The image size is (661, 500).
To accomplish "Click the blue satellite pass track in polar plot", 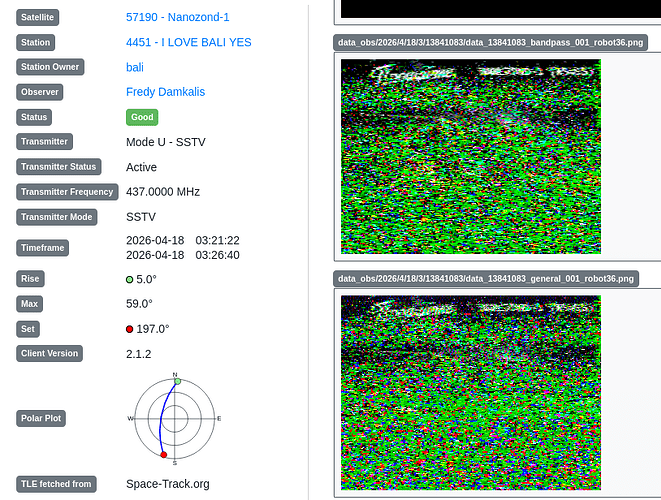I will click(x=161, y=417).
